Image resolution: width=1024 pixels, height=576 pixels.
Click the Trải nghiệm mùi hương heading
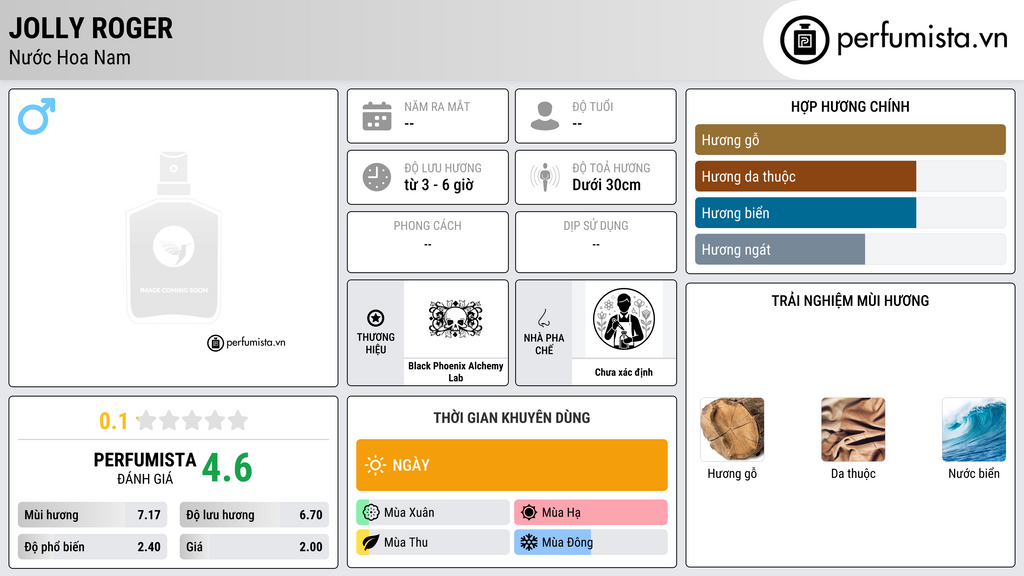850,301
